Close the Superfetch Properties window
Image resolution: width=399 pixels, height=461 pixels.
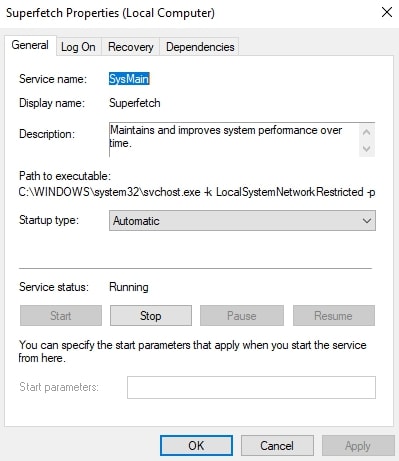pyautogui.click(x=387, y=13)
